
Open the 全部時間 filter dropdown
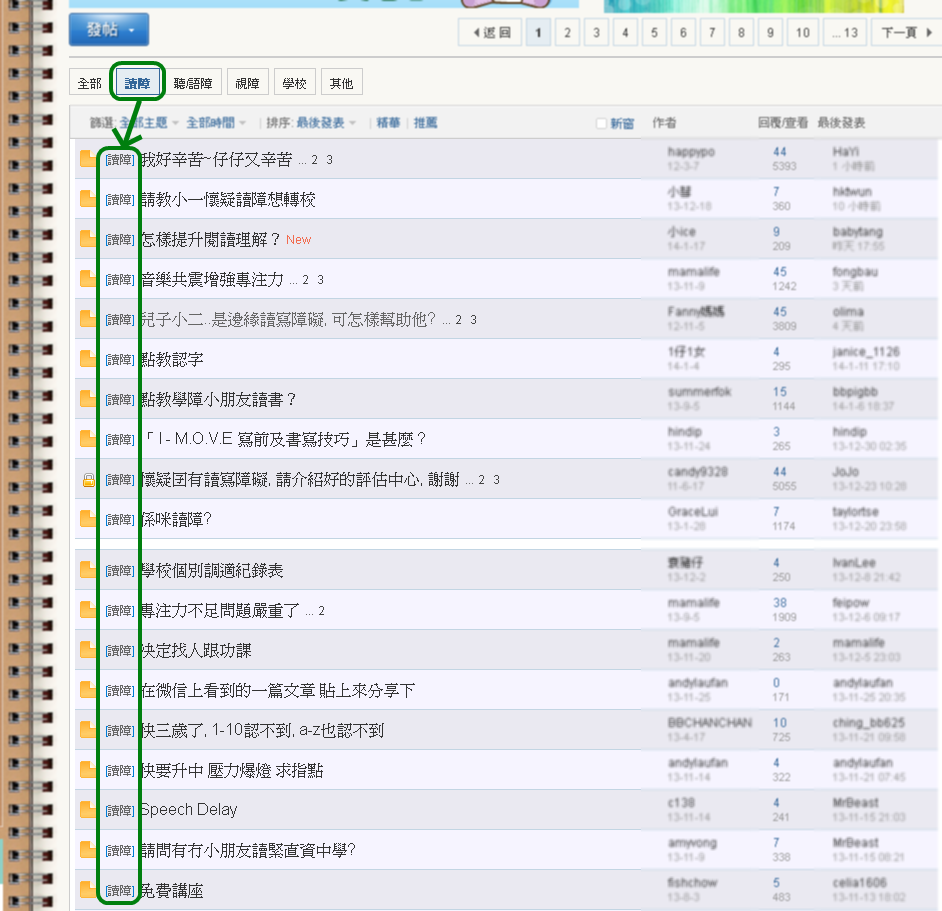pos(216,123)
